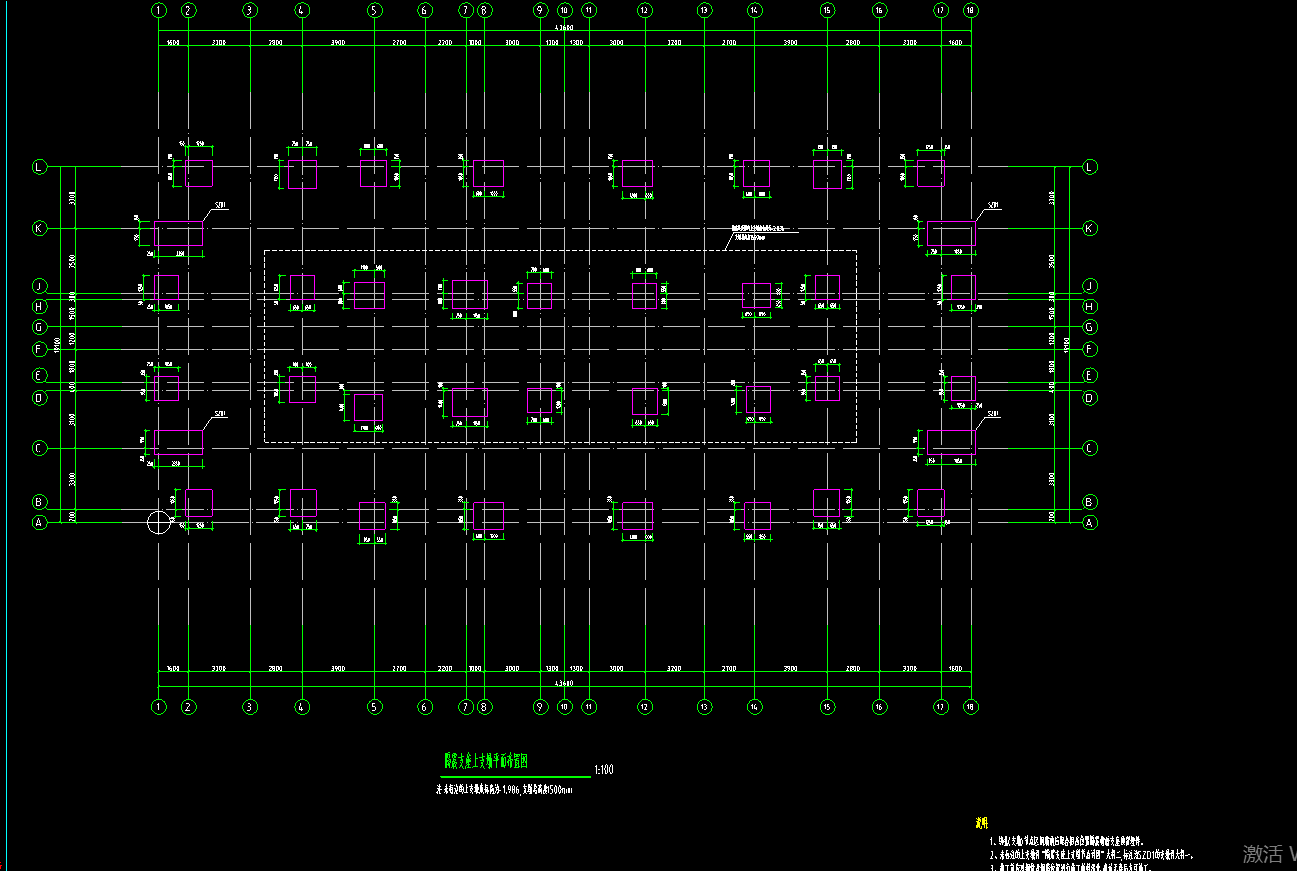
Task: Select axis bubble 18 in the top row
Action: tap(970, 10)
